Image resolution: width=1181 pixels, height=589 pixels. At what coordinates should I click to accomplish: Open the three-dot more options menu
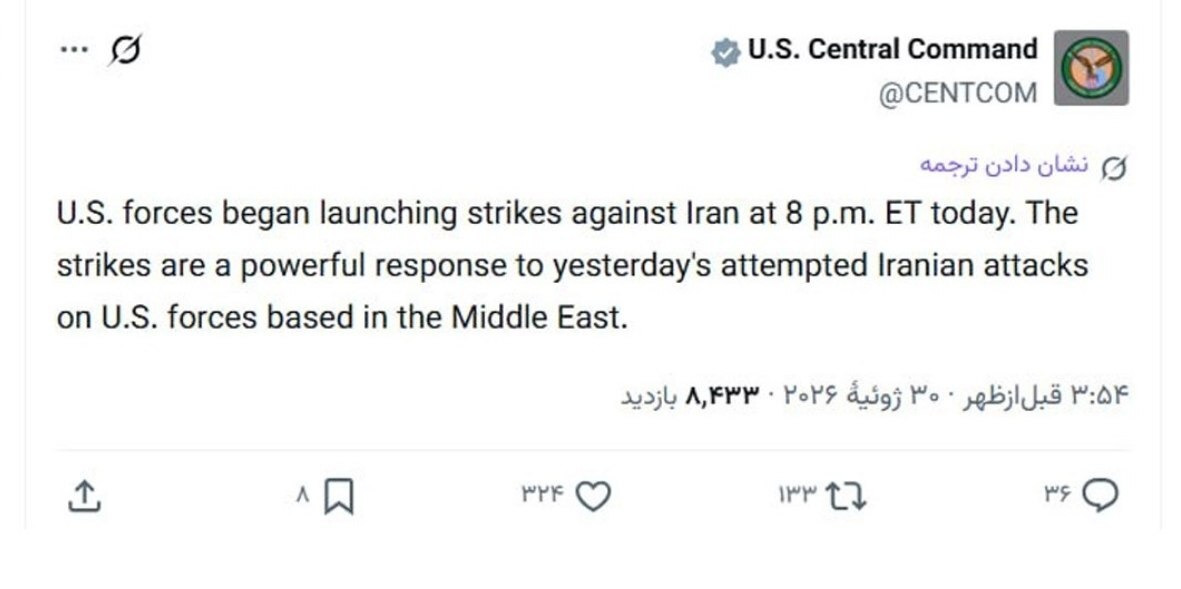[74, 50]
